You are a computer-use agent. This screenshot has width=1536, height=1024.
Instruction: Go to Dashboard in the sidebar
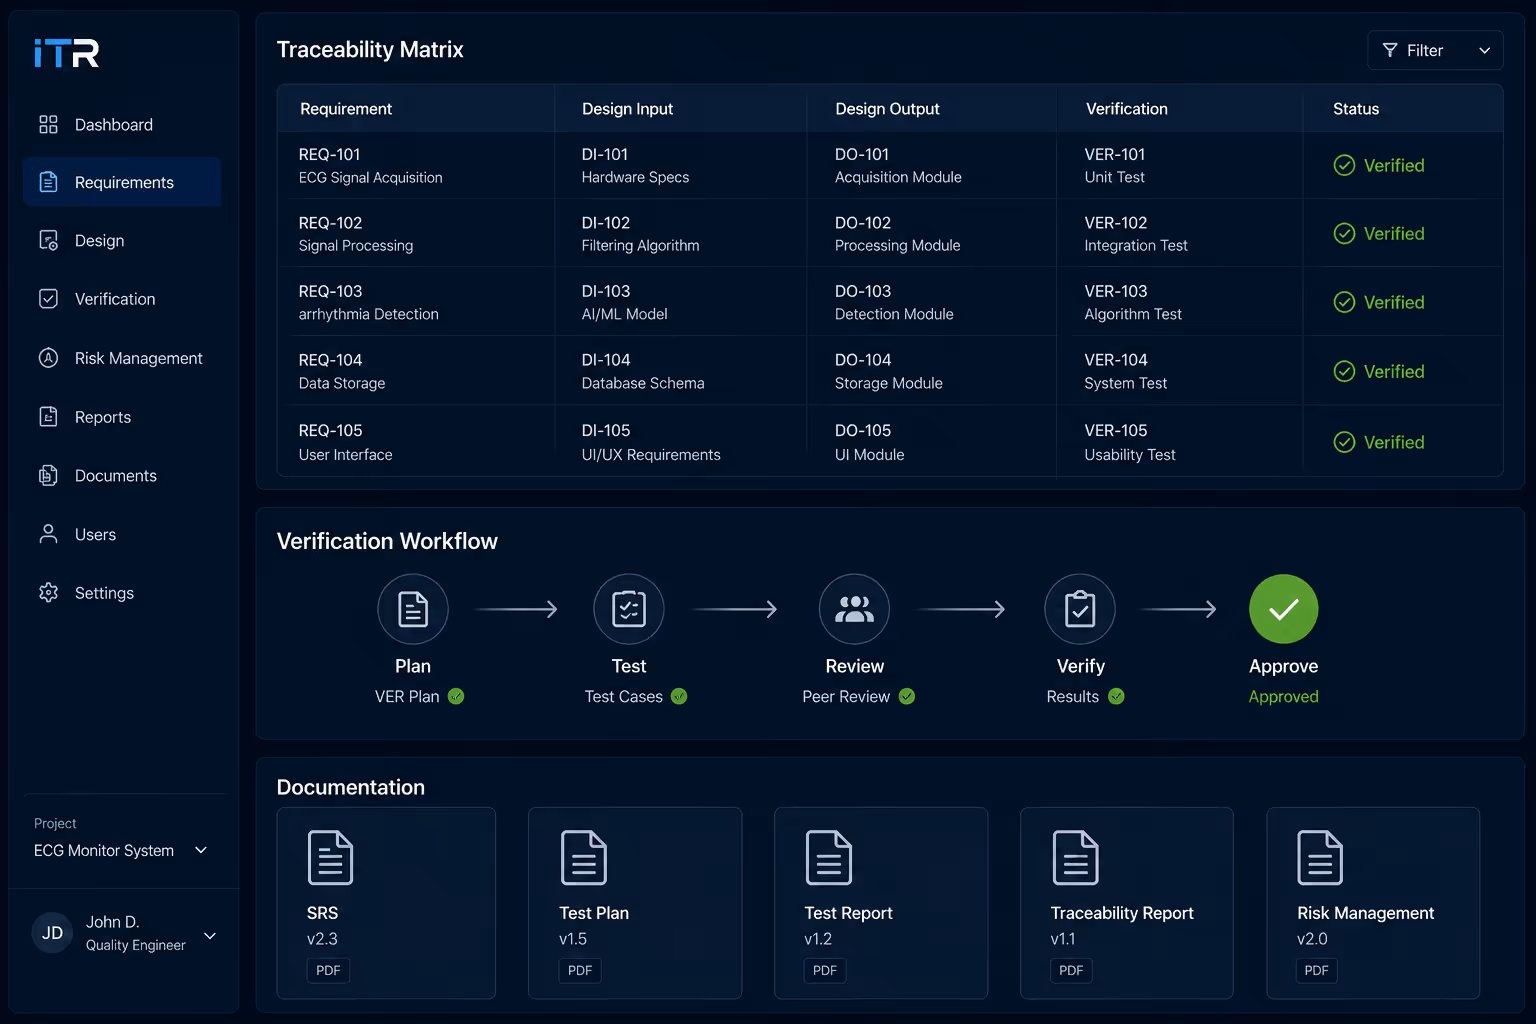(x=122, y=124)
